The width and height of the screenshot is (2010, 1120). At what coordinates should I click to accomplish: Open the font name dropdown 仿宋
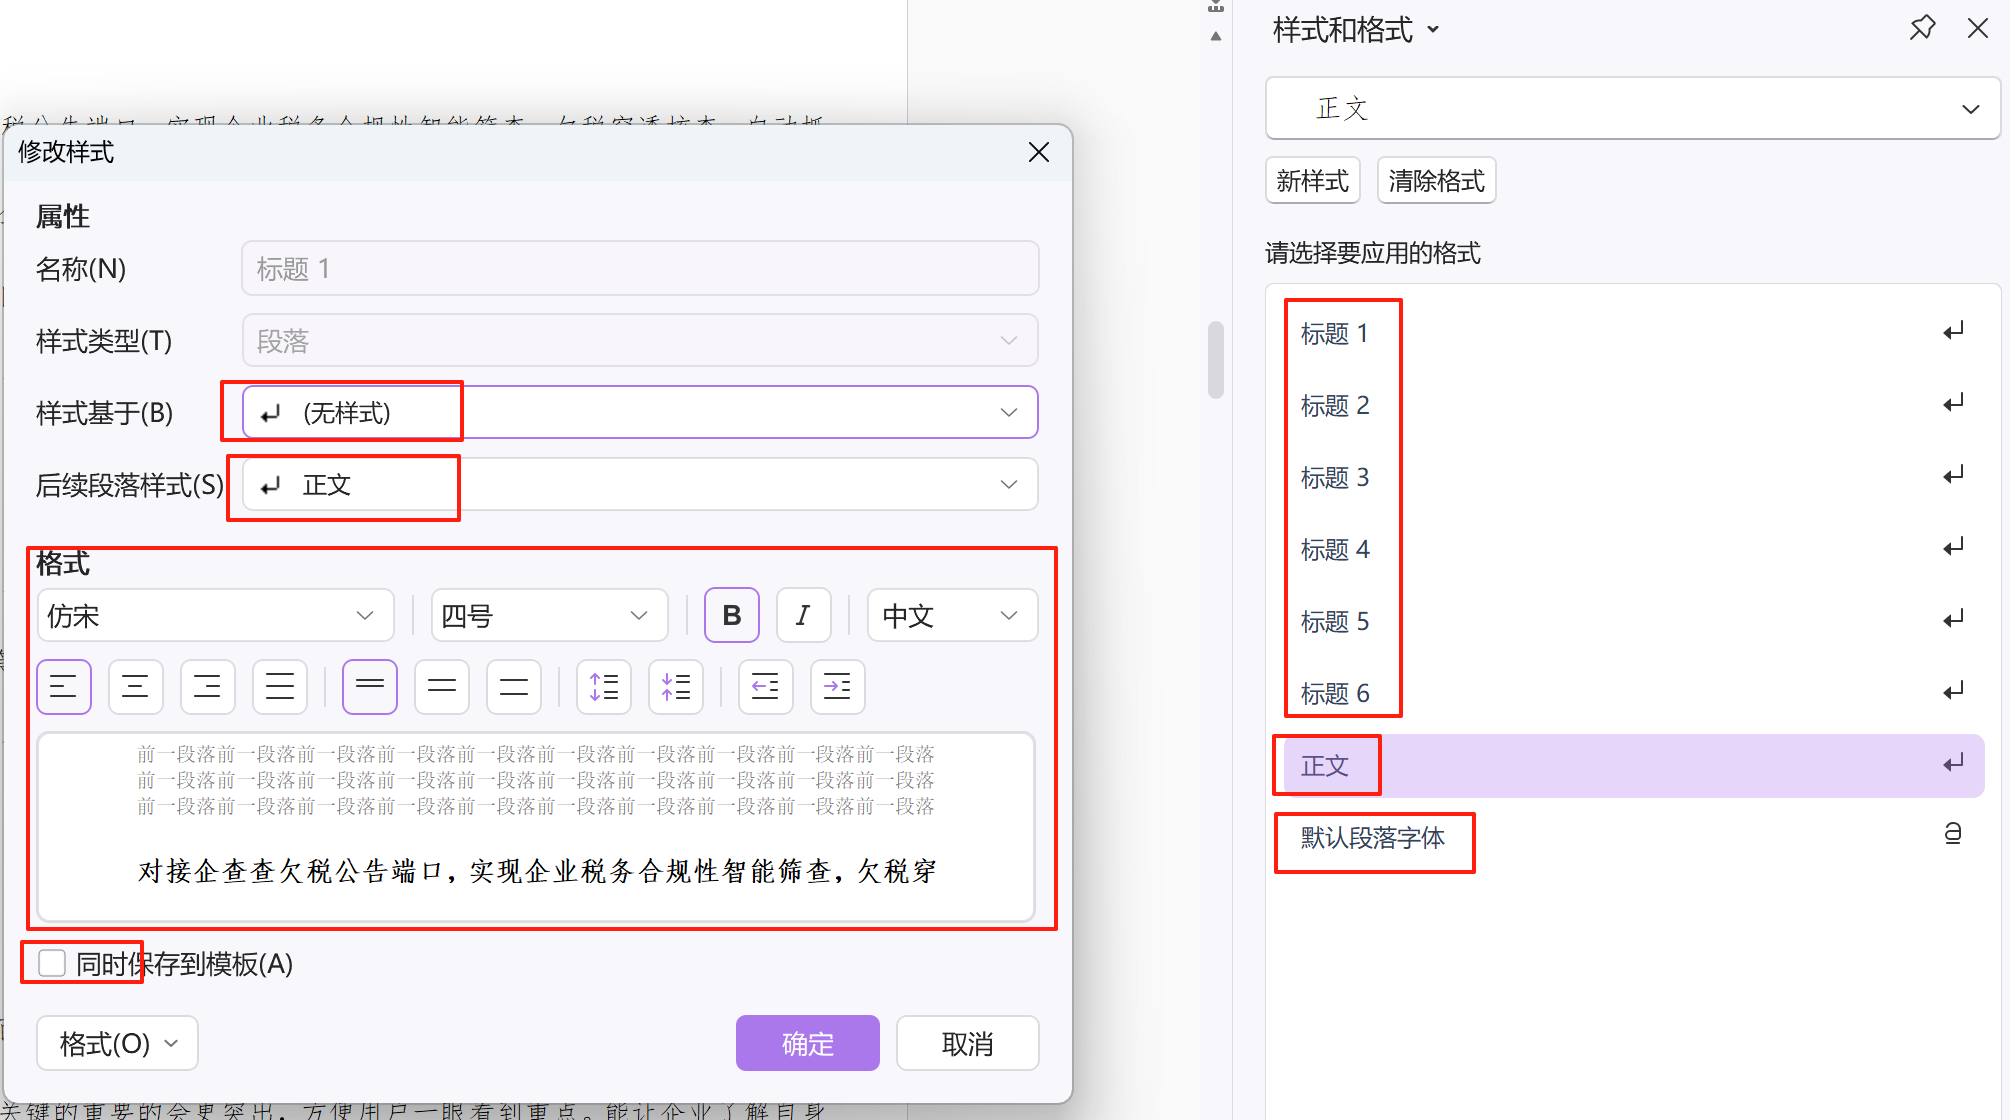(215, 616)
